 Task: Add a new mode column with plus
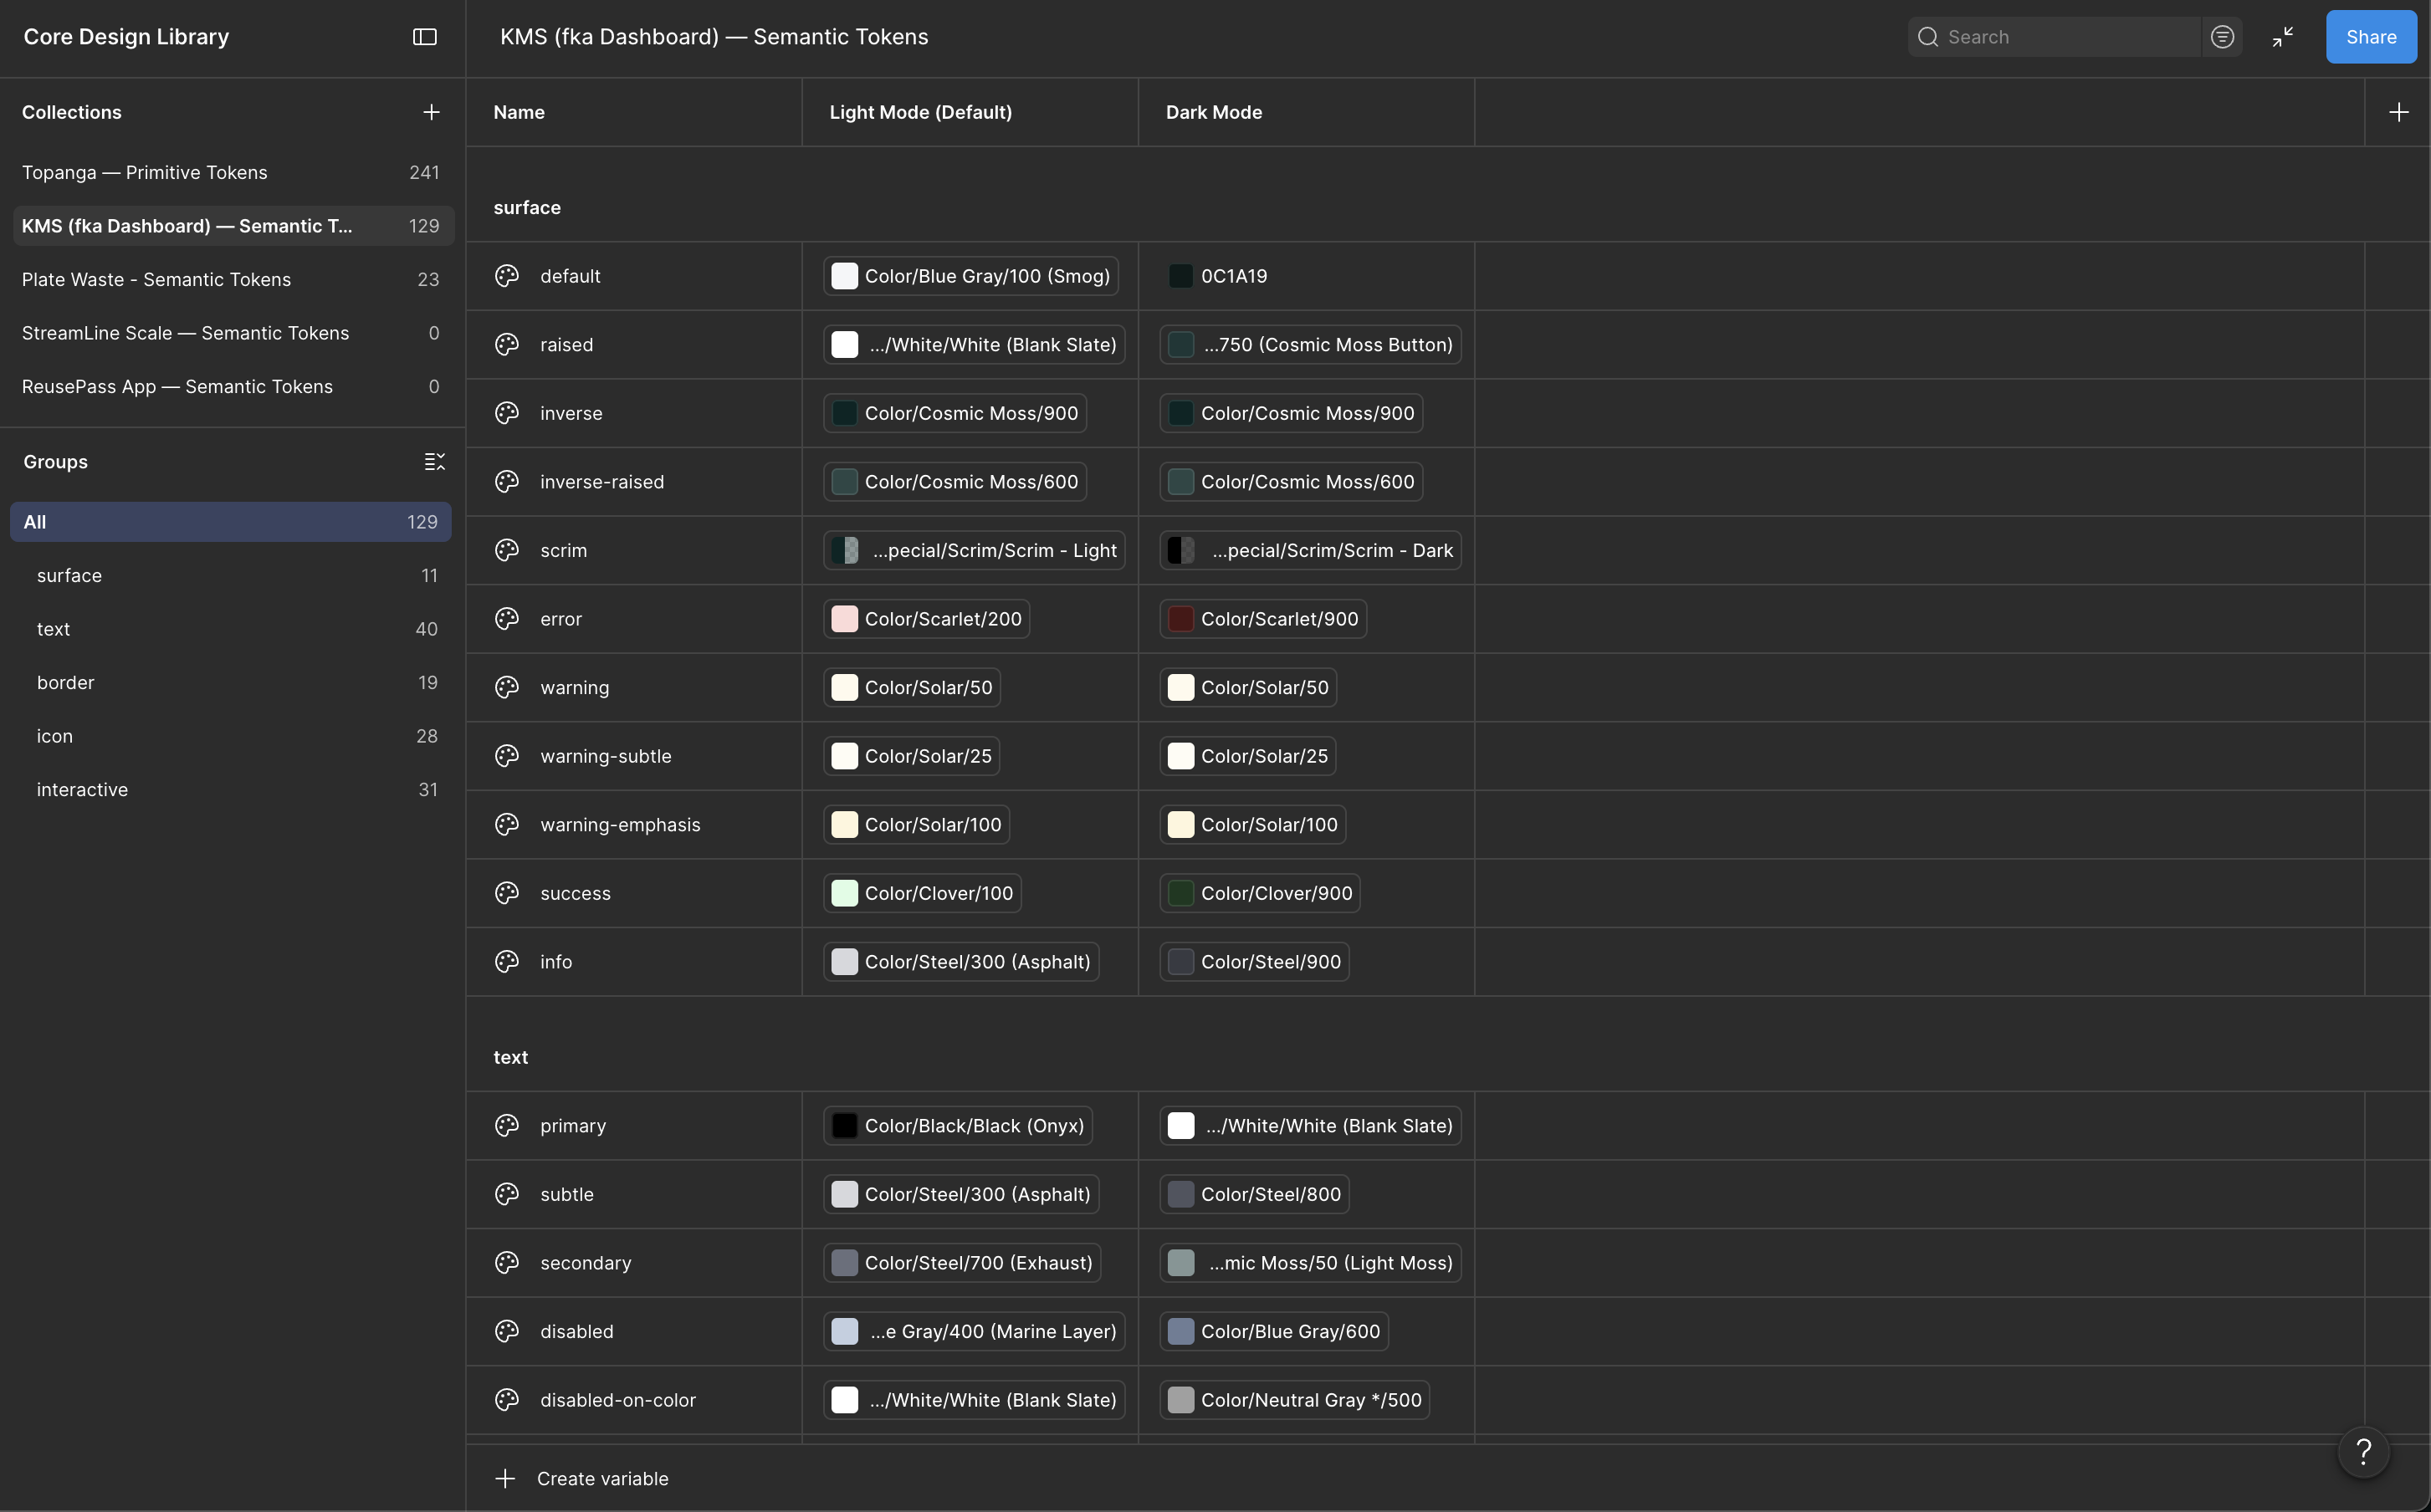pyautogui.click(x=2398, y=112)
